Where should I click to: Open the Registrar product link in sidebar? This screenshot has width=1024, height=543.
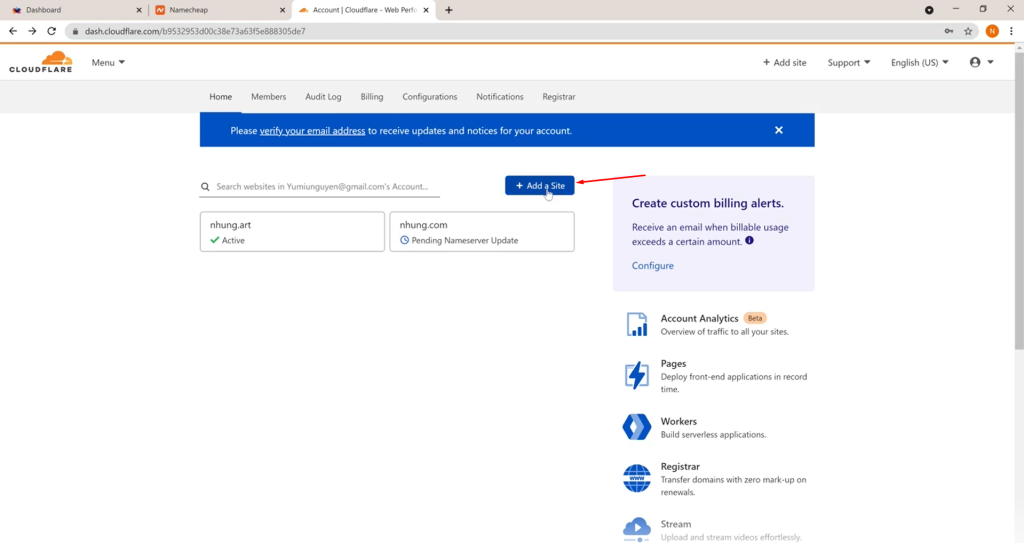coord(680,467)
